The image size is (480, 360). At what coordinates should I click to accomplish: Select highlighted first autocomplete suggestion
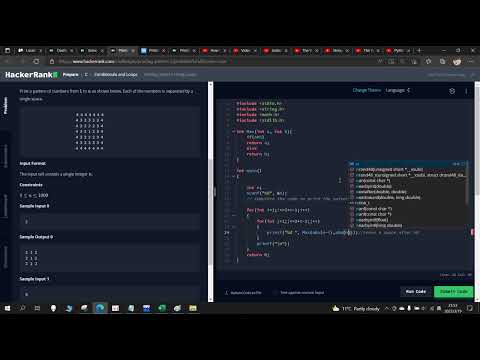407,164
